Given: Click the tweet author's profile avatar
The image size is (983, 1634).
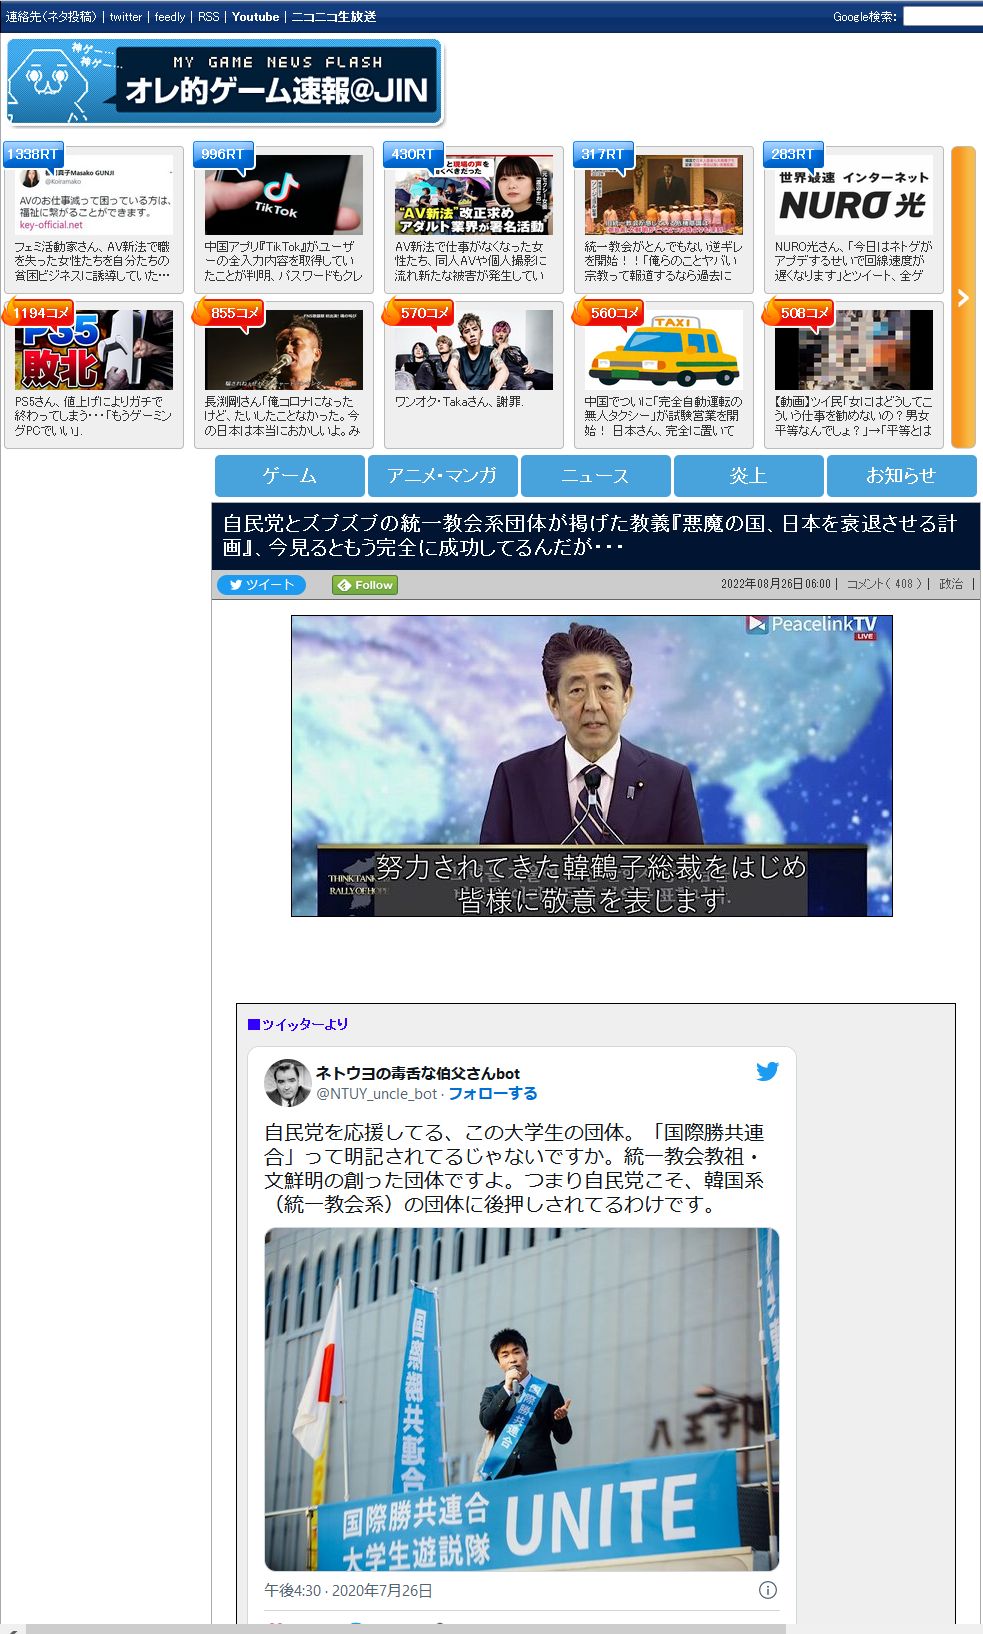Looking at the screenshot, I should (x=287, y=1083).
